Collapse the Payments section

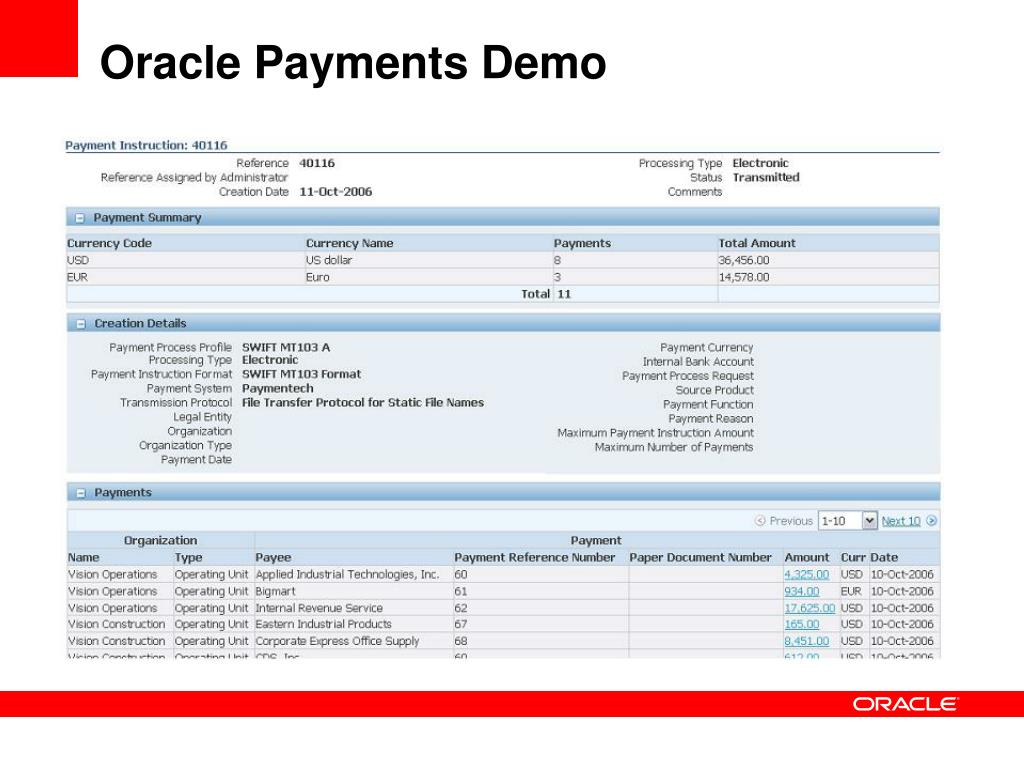coord(80,493)
